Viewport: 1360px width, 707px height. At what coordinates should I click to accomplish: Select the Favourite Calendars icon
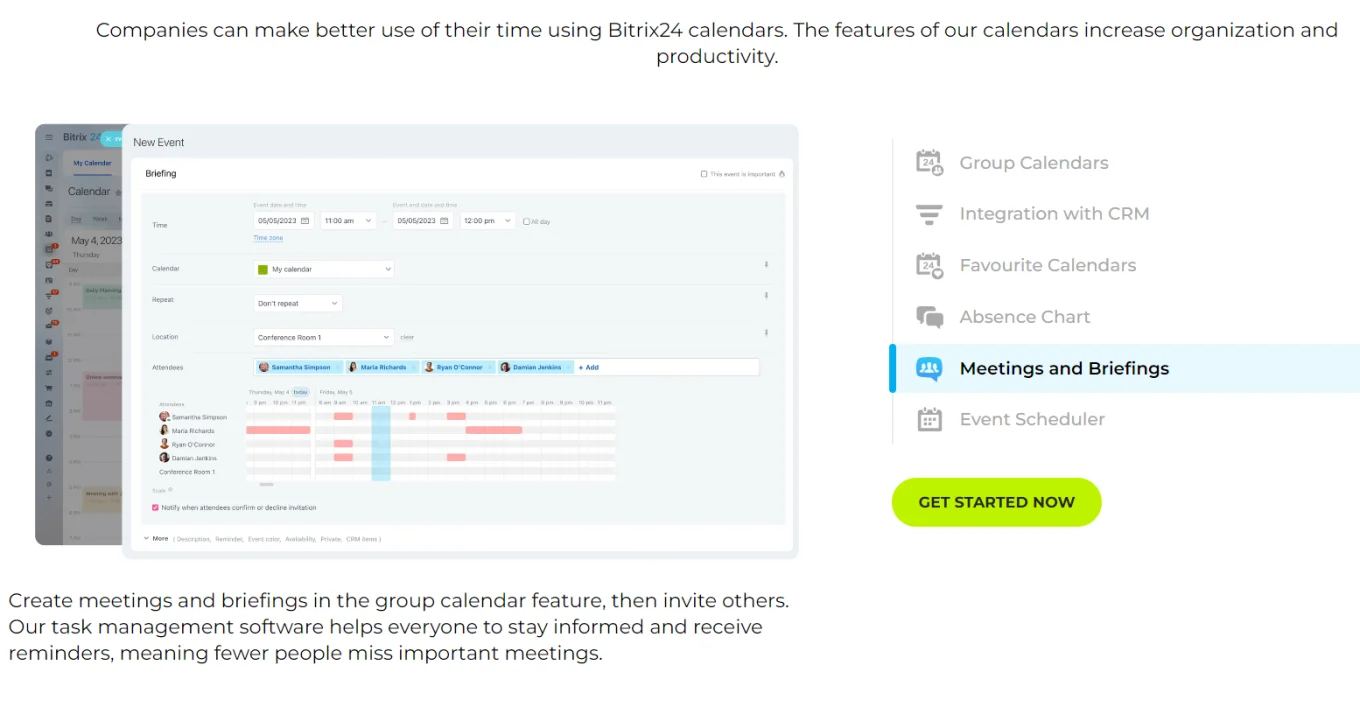(929, 265)
